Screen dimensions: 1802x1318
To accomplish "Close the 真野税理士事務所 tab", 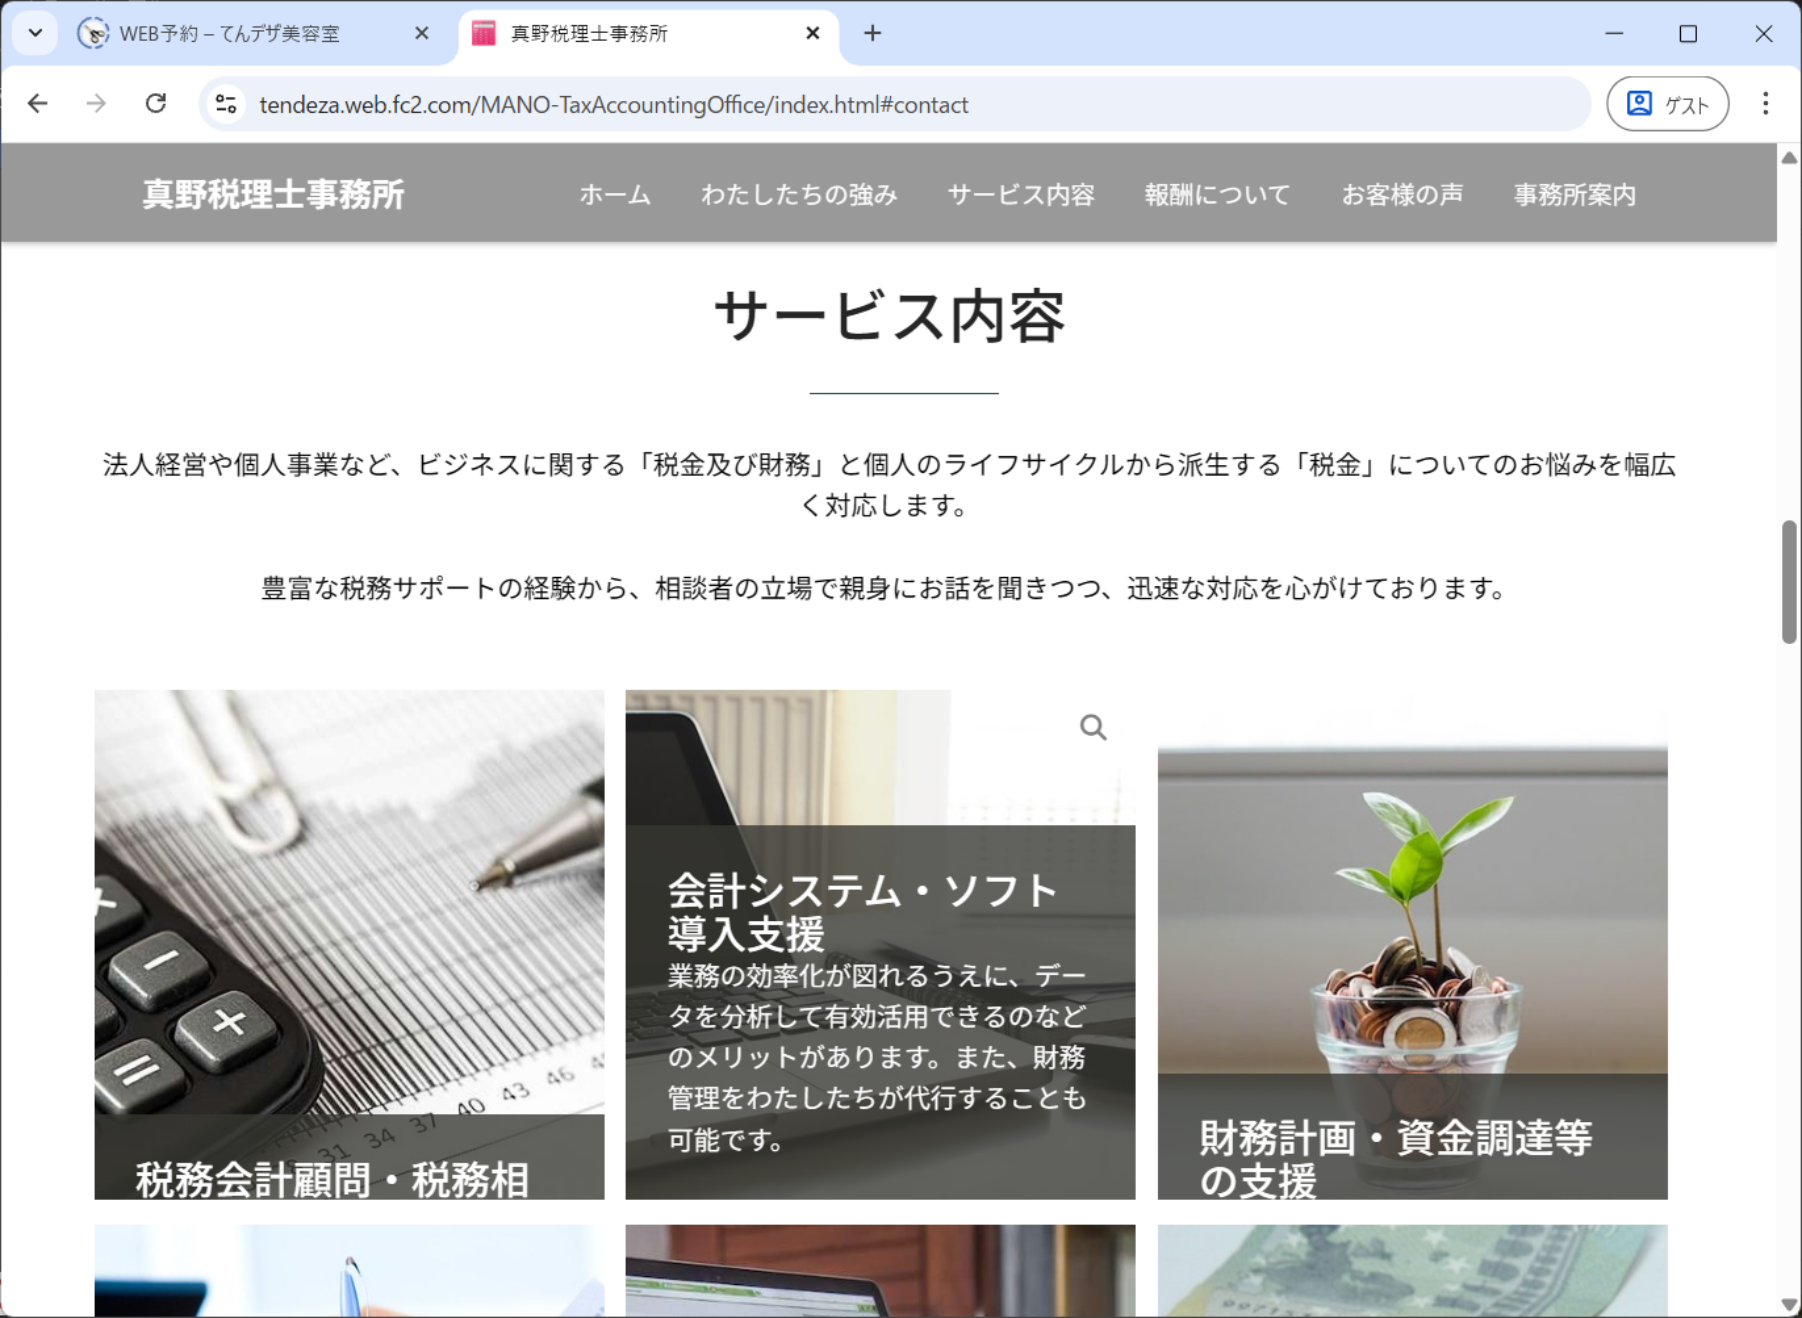I will (812, 33).
